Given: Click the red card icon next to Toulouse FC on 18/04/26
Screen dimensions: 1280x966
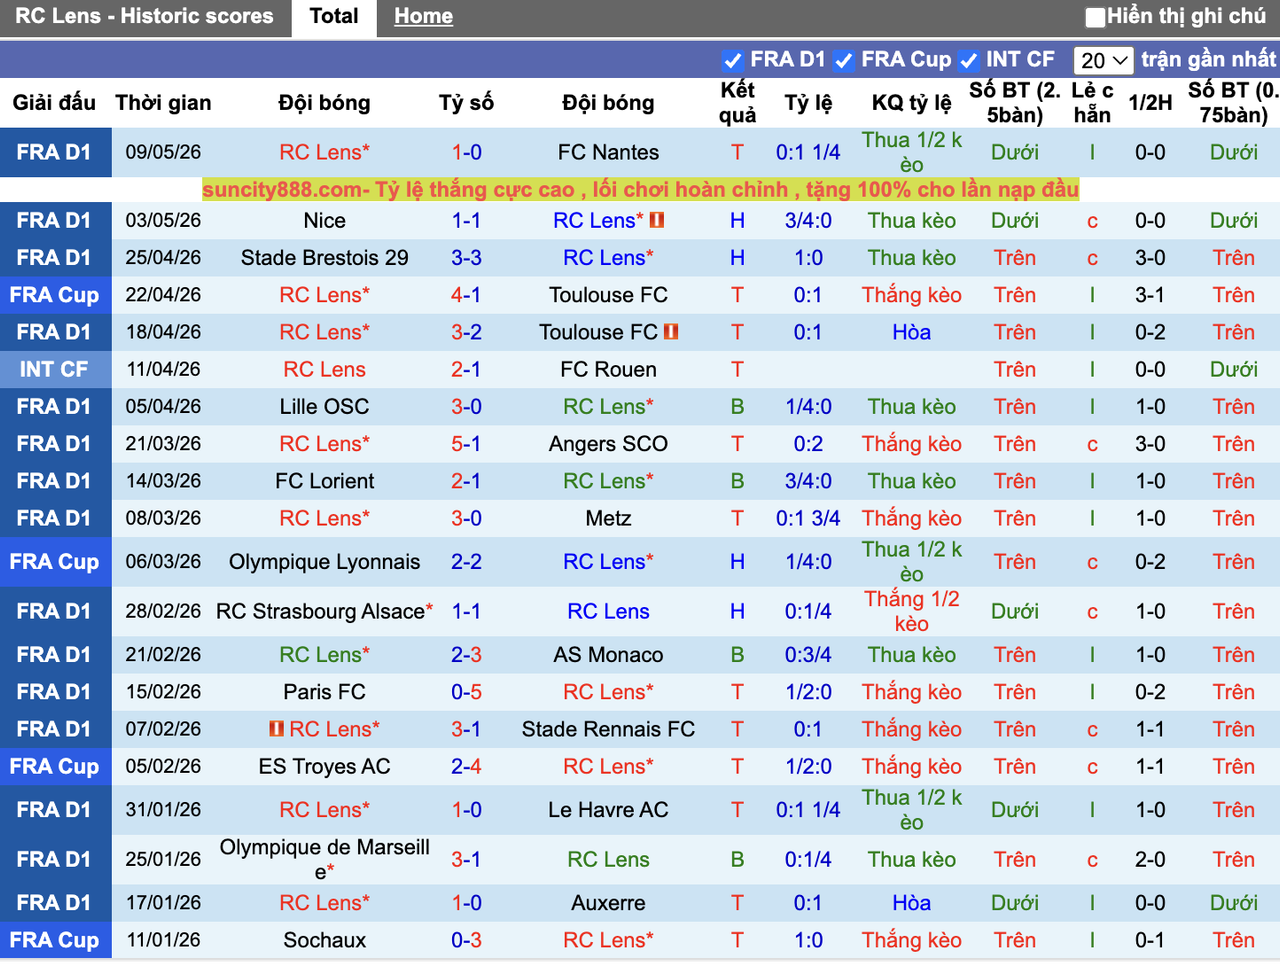Looking at the screenshot, I should click(x=671, y=332).
